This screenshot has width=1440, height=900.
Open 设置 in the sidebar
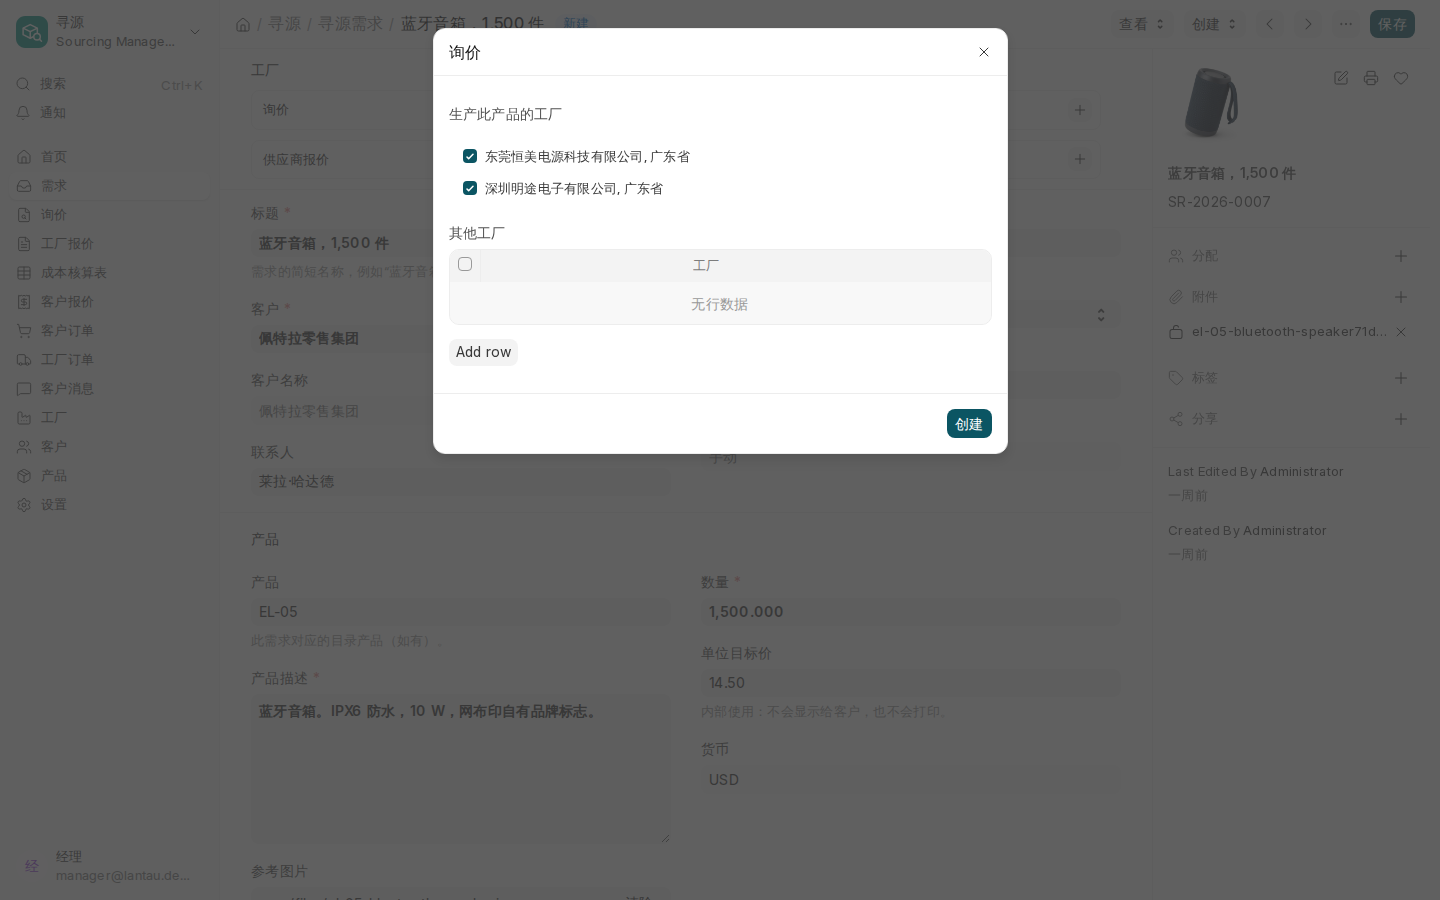[x=110, y=505]
